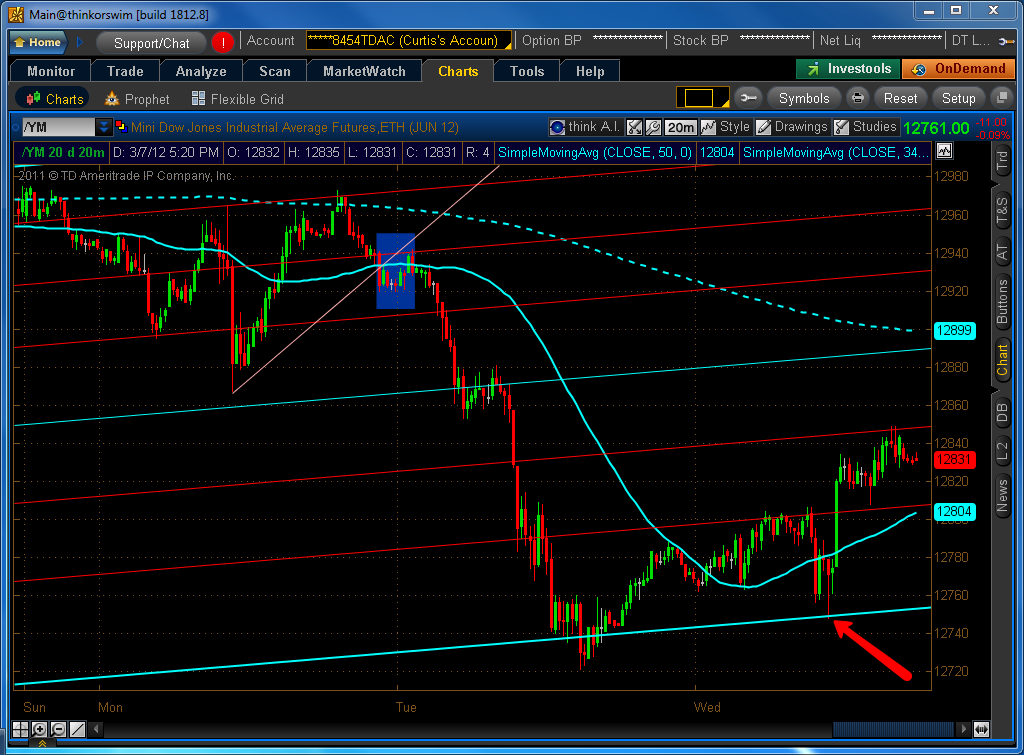Open the Buttons side panel tab
Image resolution: width=1024 pixels, height=755 pixels.
tap(1002, 301)
